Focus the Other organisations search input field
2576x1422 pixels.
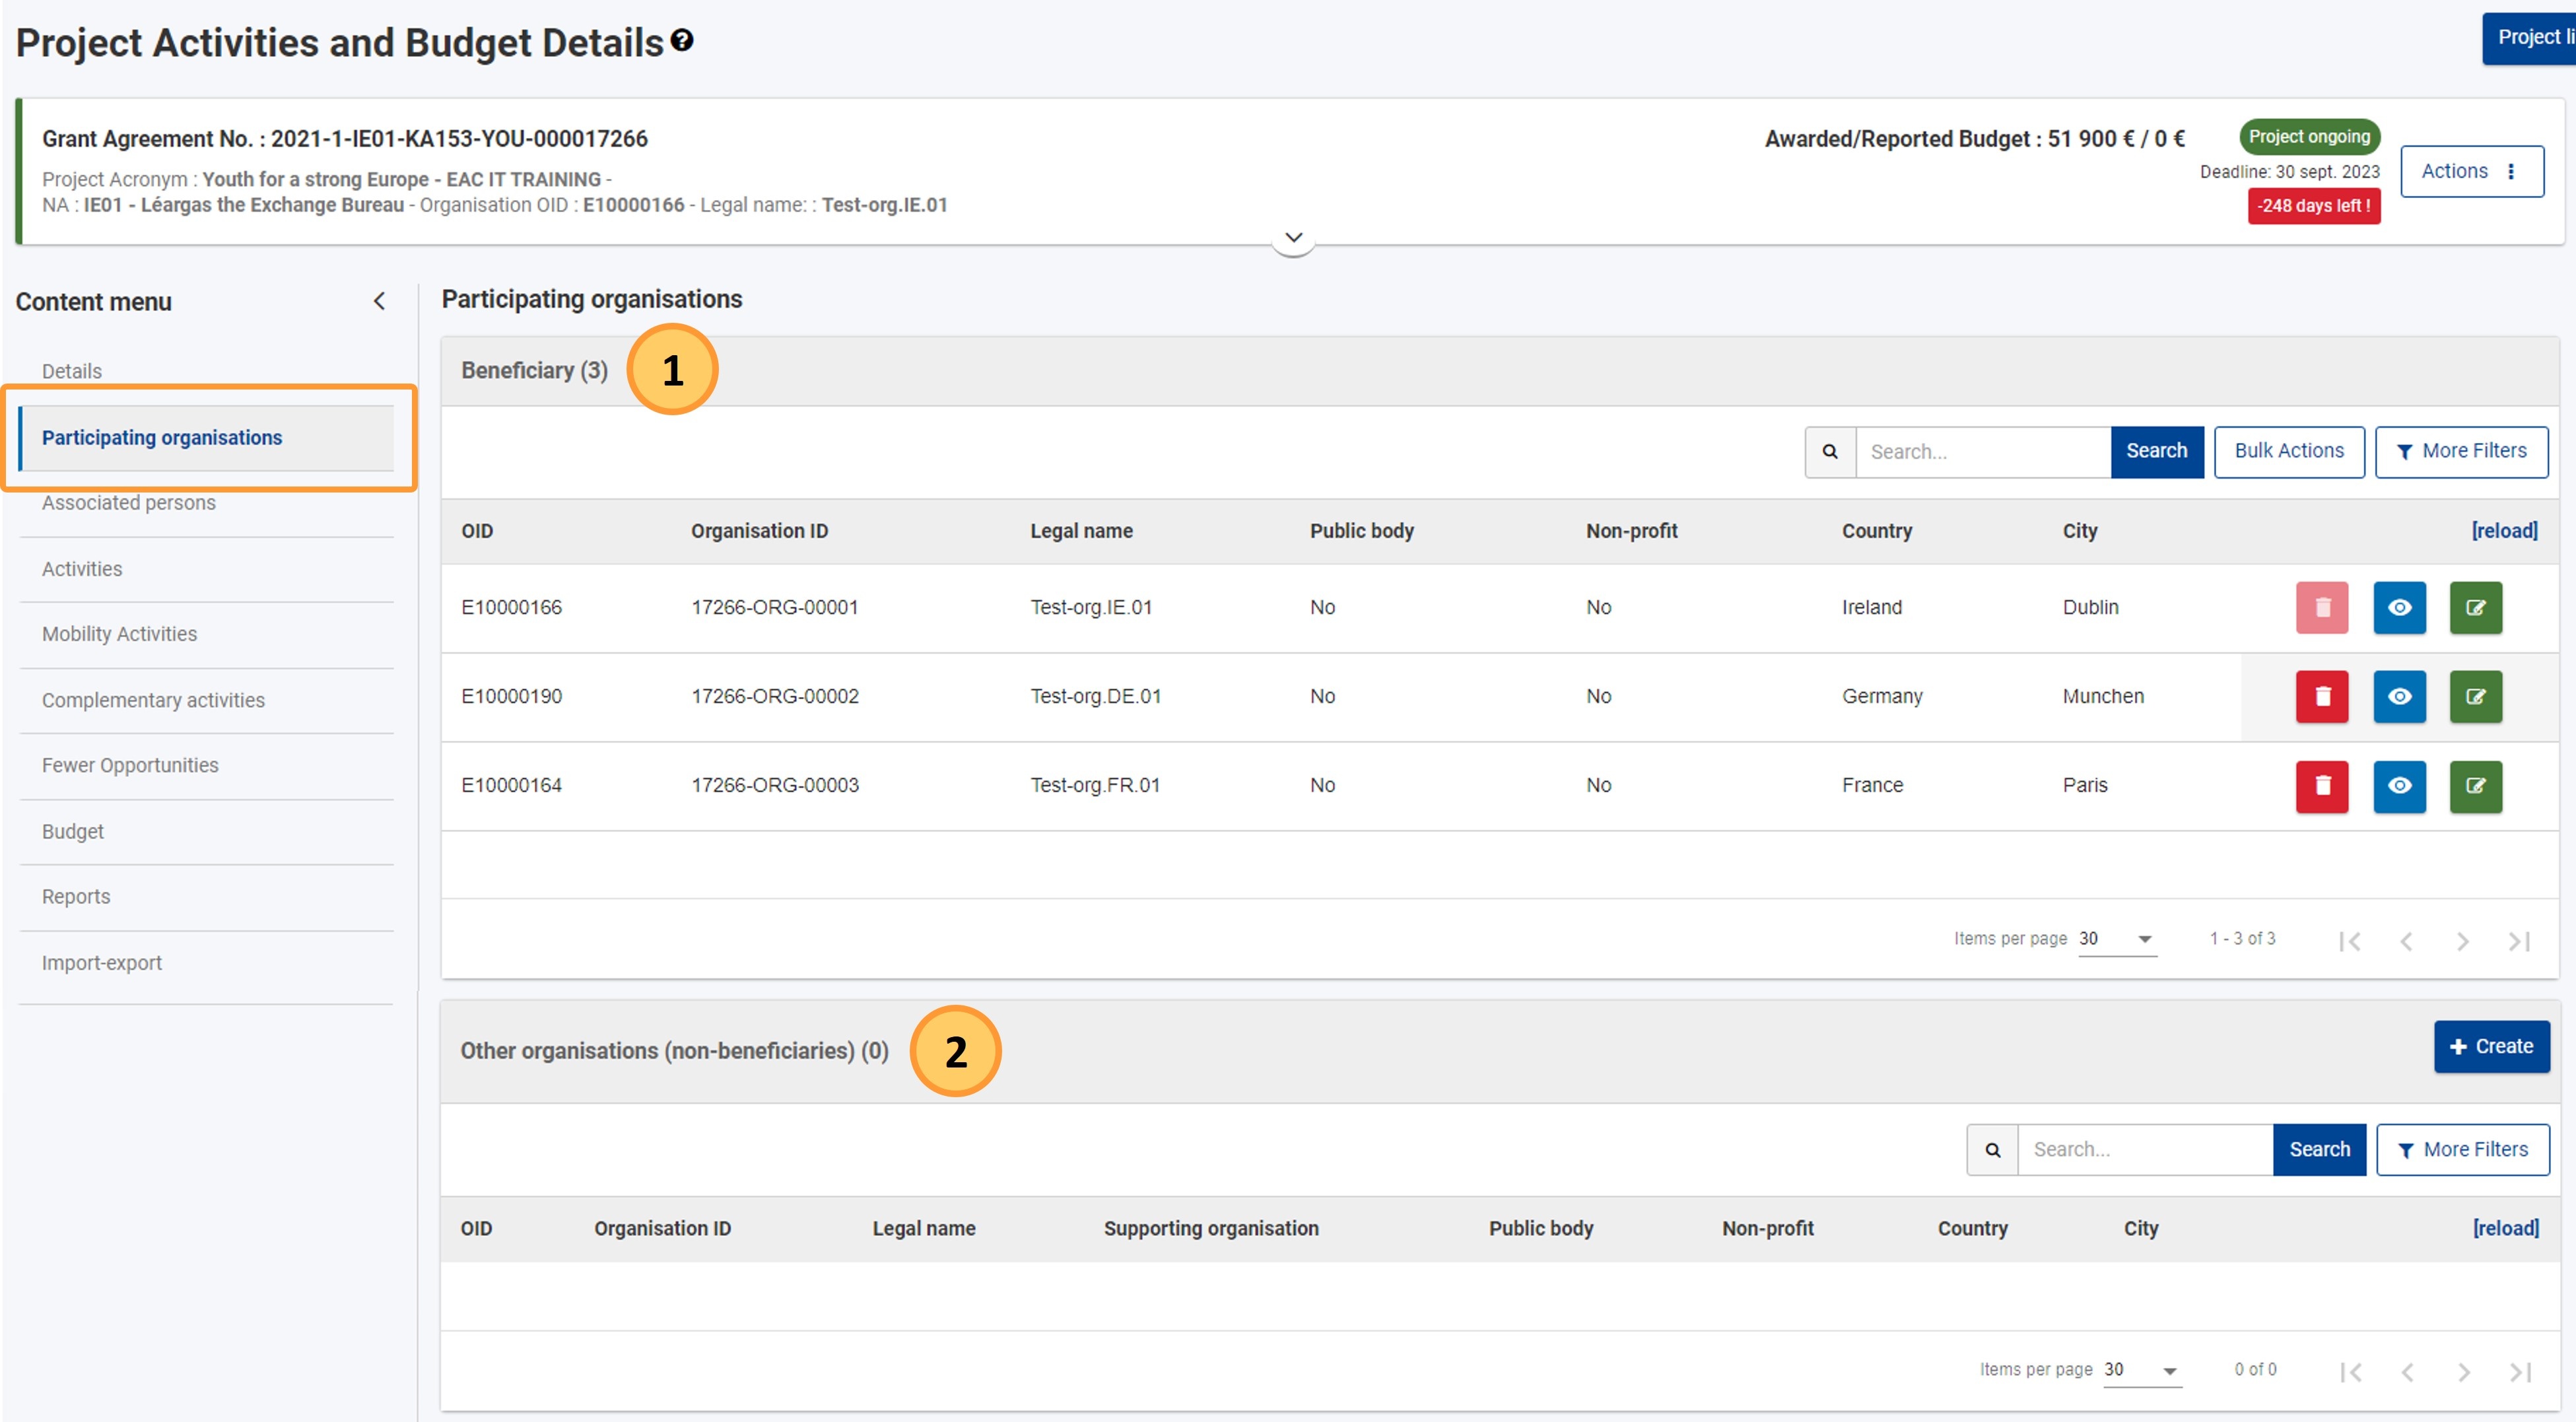tap(2145, 1149)
